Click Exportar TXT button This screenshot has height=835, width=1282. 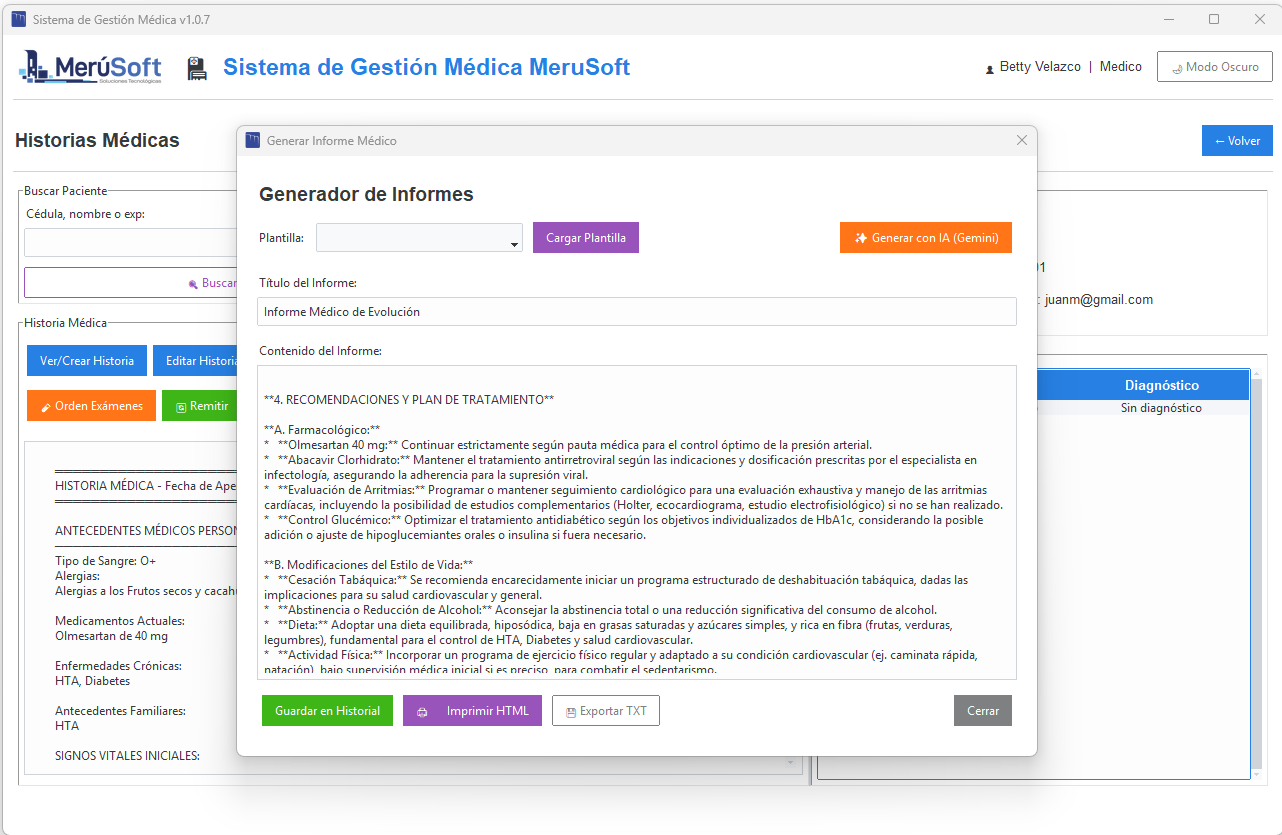(x=606, y=711)
